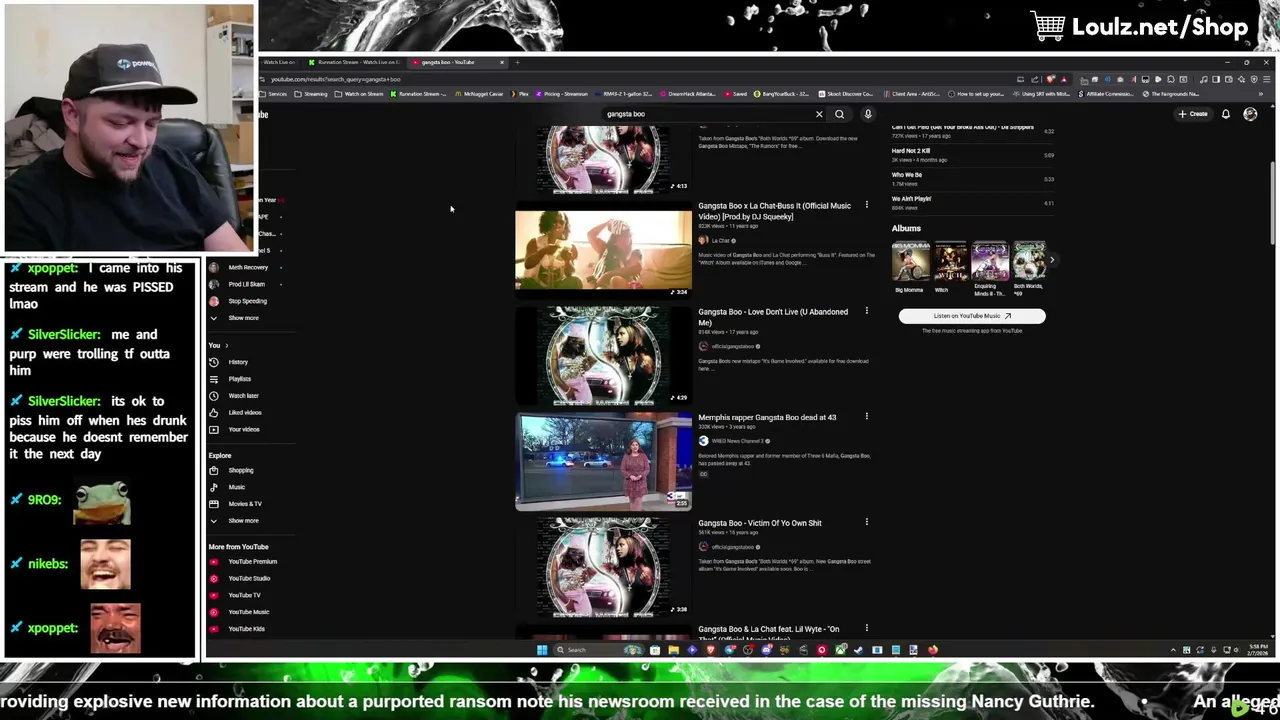The width and height of the screenshot is (1280, 720).
Task: Open the Big Momma album cover
Action: pyautogui.click(x=910, y=261)
